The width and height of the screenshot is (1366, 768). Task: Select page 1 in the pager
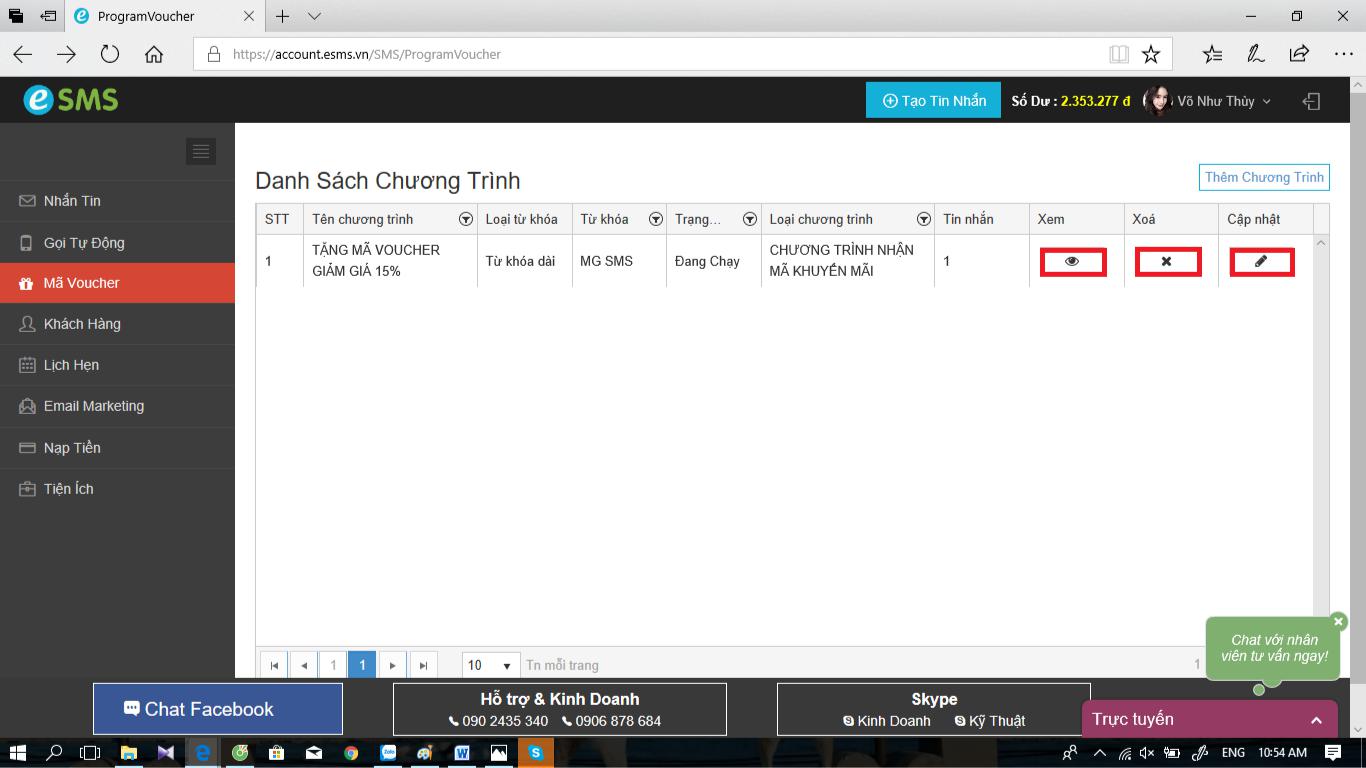click(x=362, y=665)
